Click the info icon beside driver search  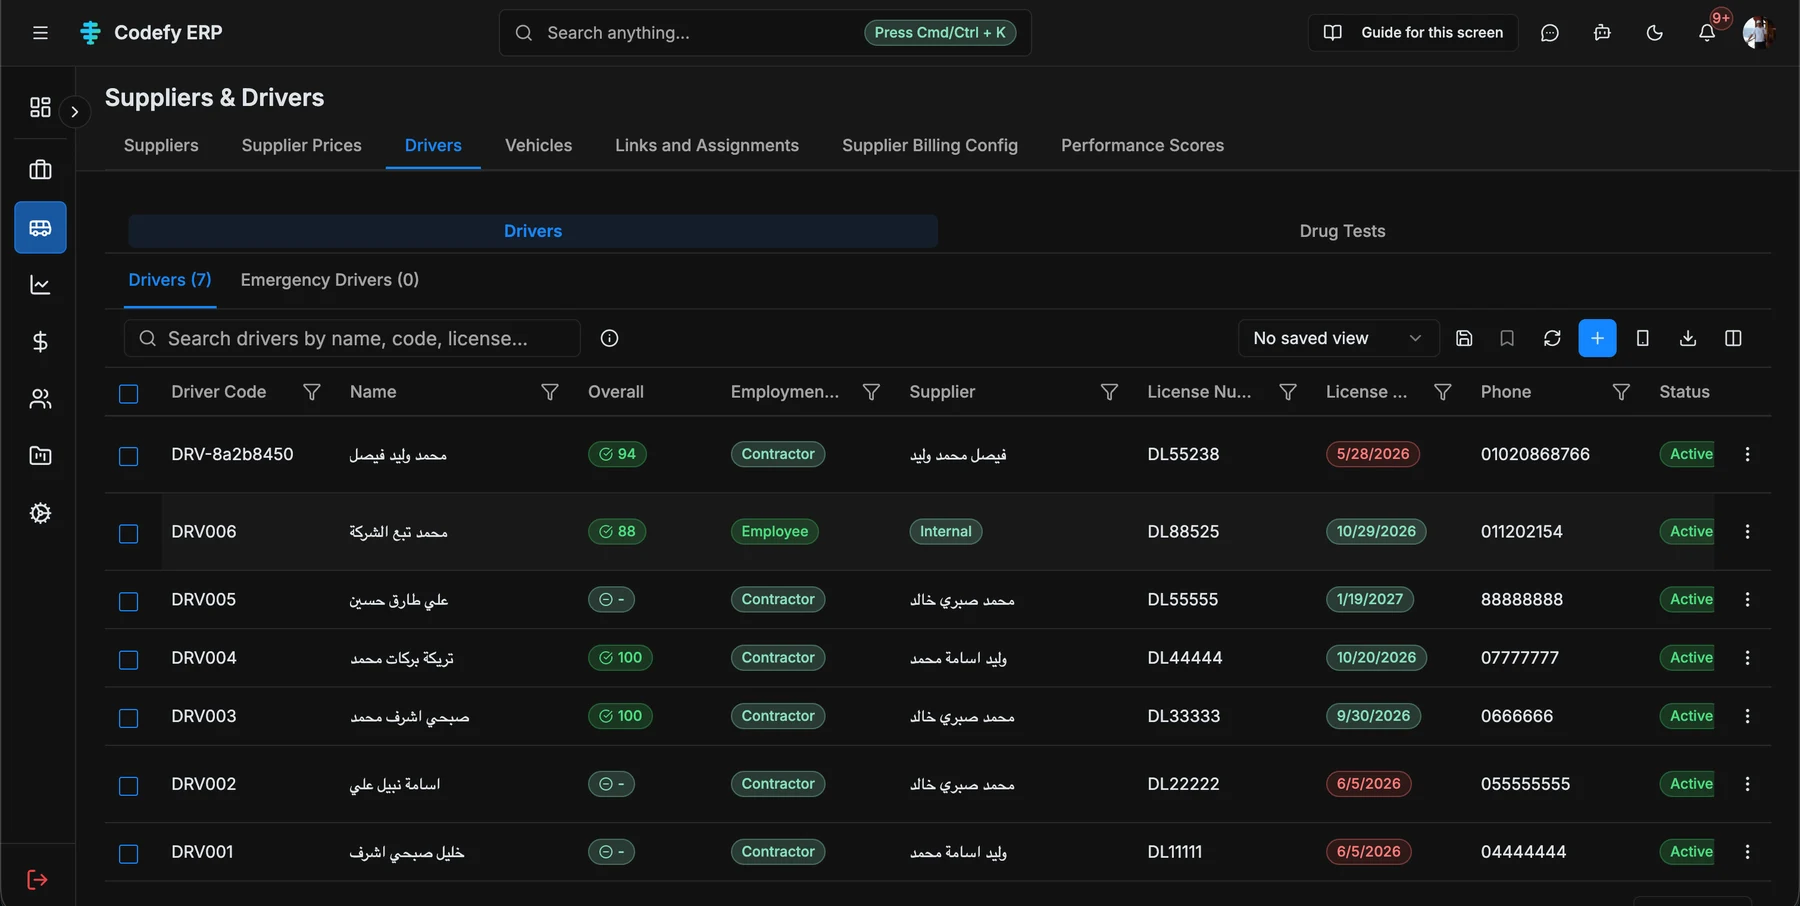click(x=609, y=338)
